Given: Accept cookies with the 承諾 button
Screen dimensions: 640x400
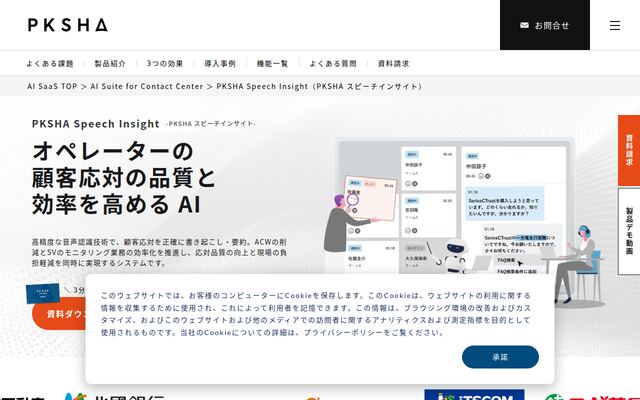Looking at the screenshot, I should click(x=500, y=357).
